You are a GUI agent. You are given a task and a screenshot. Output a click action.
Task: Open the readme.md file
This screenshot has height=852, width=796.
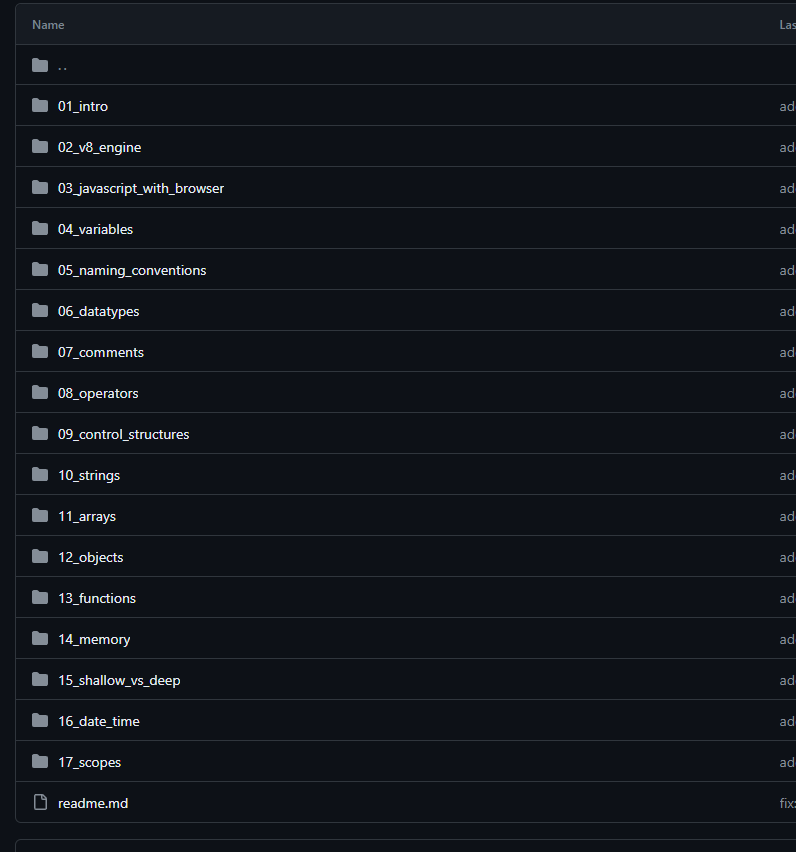click(x=92, y=803)
